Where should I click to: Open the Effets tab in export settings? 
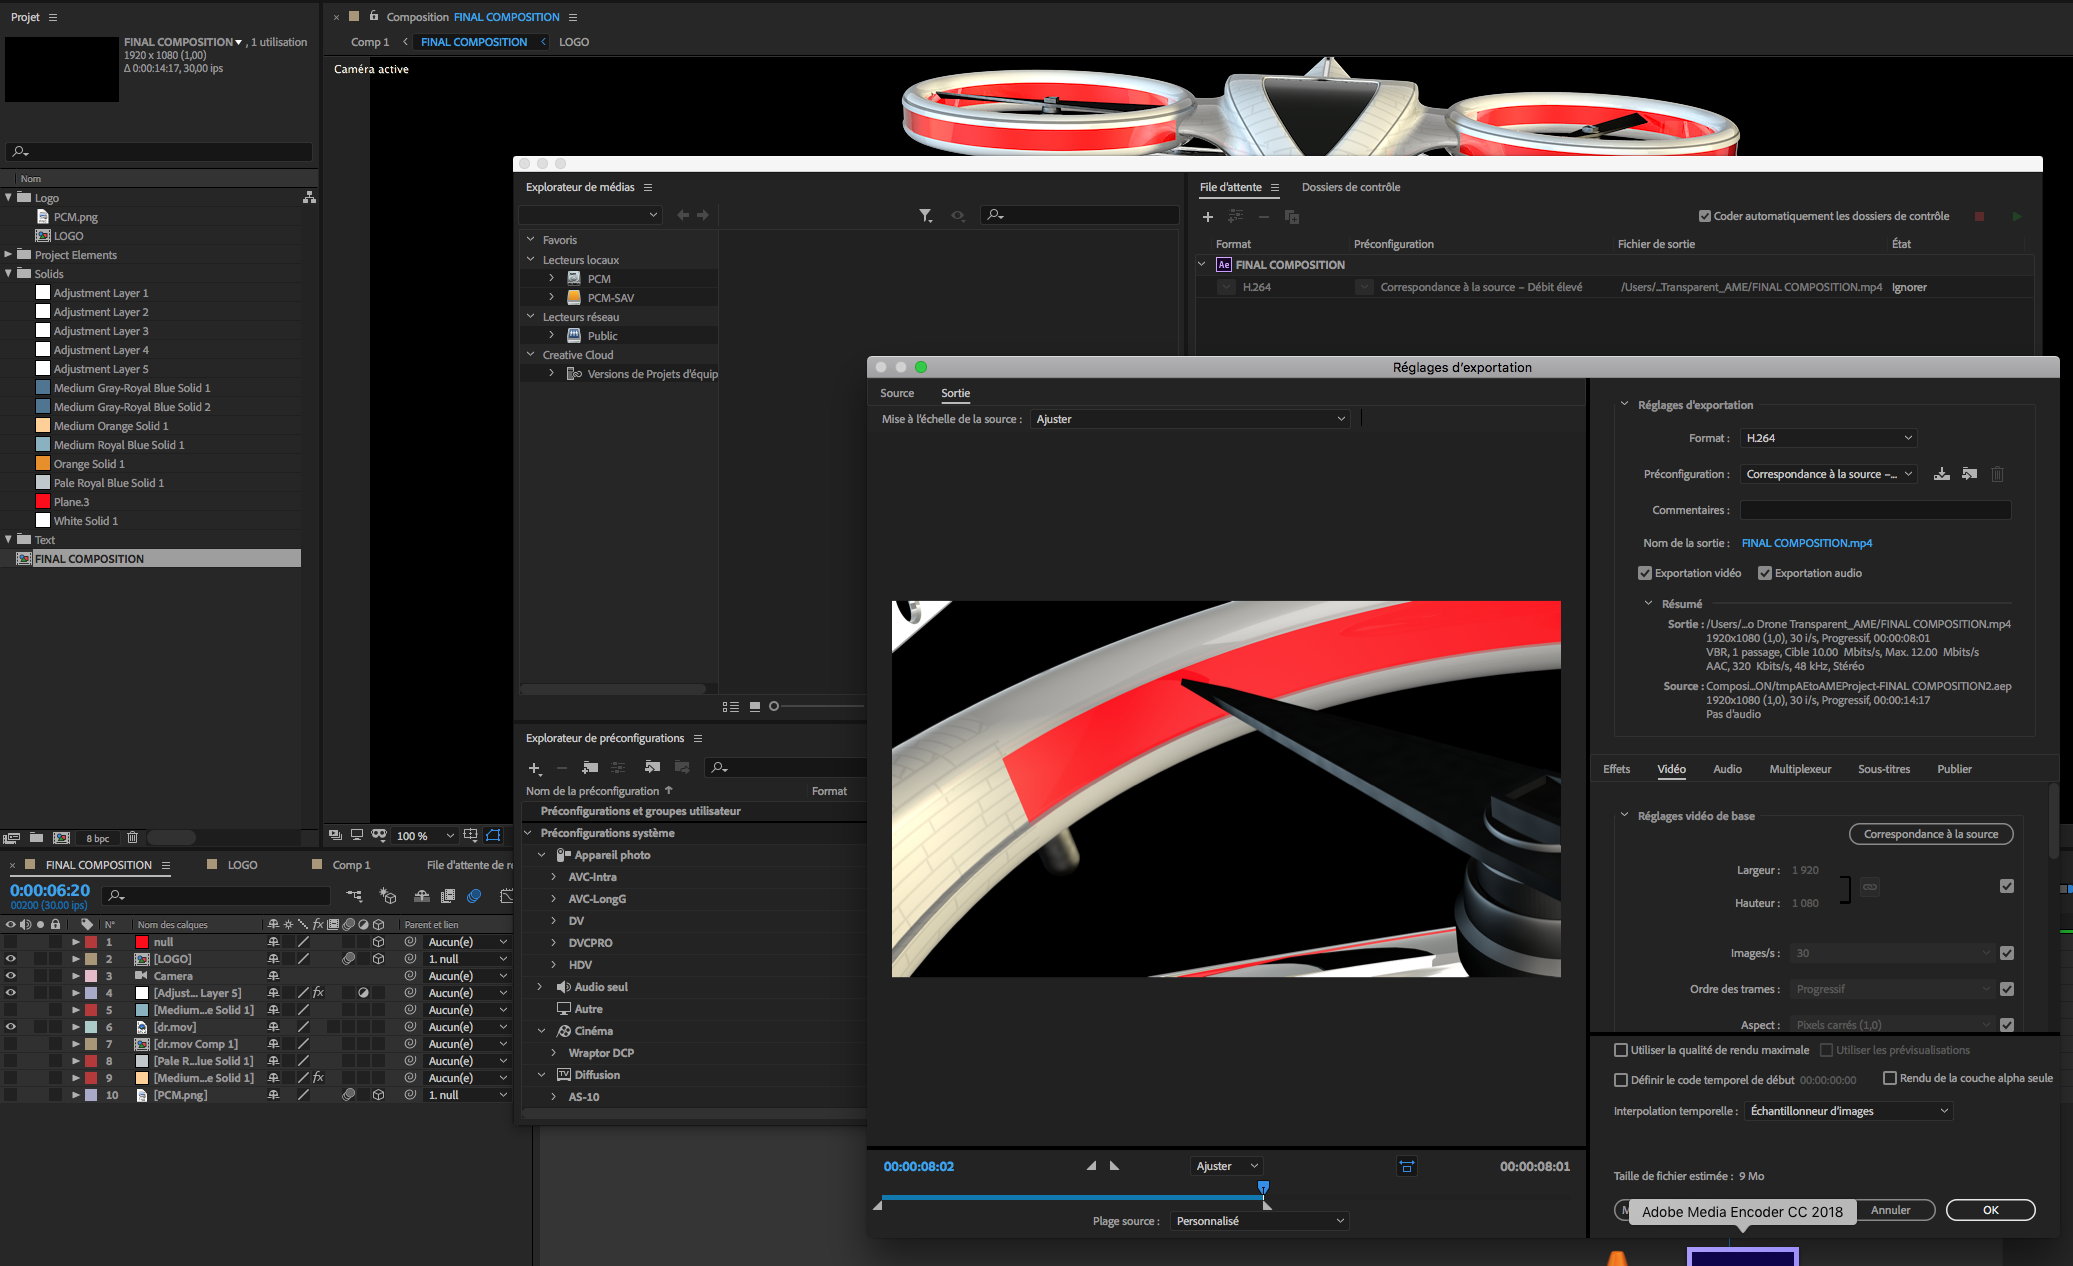click(1616, 769)
